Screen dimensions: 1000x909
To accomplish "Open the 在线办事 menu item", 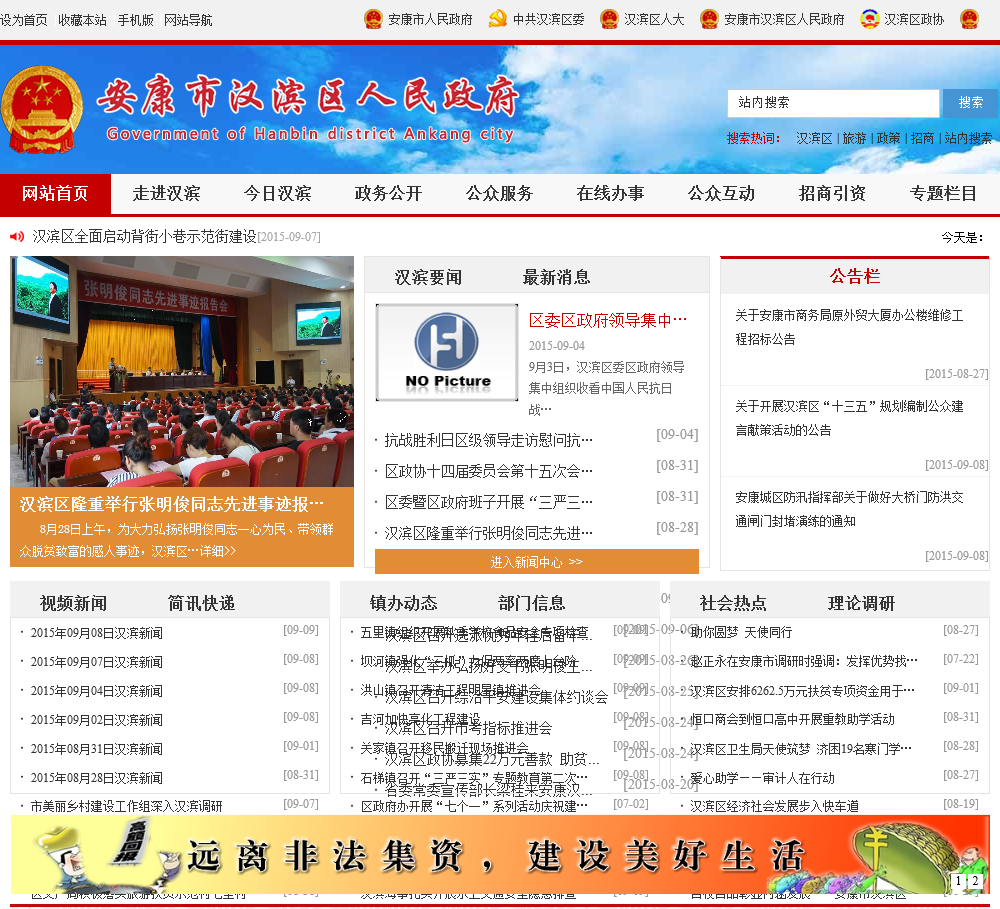I will 610,193.
